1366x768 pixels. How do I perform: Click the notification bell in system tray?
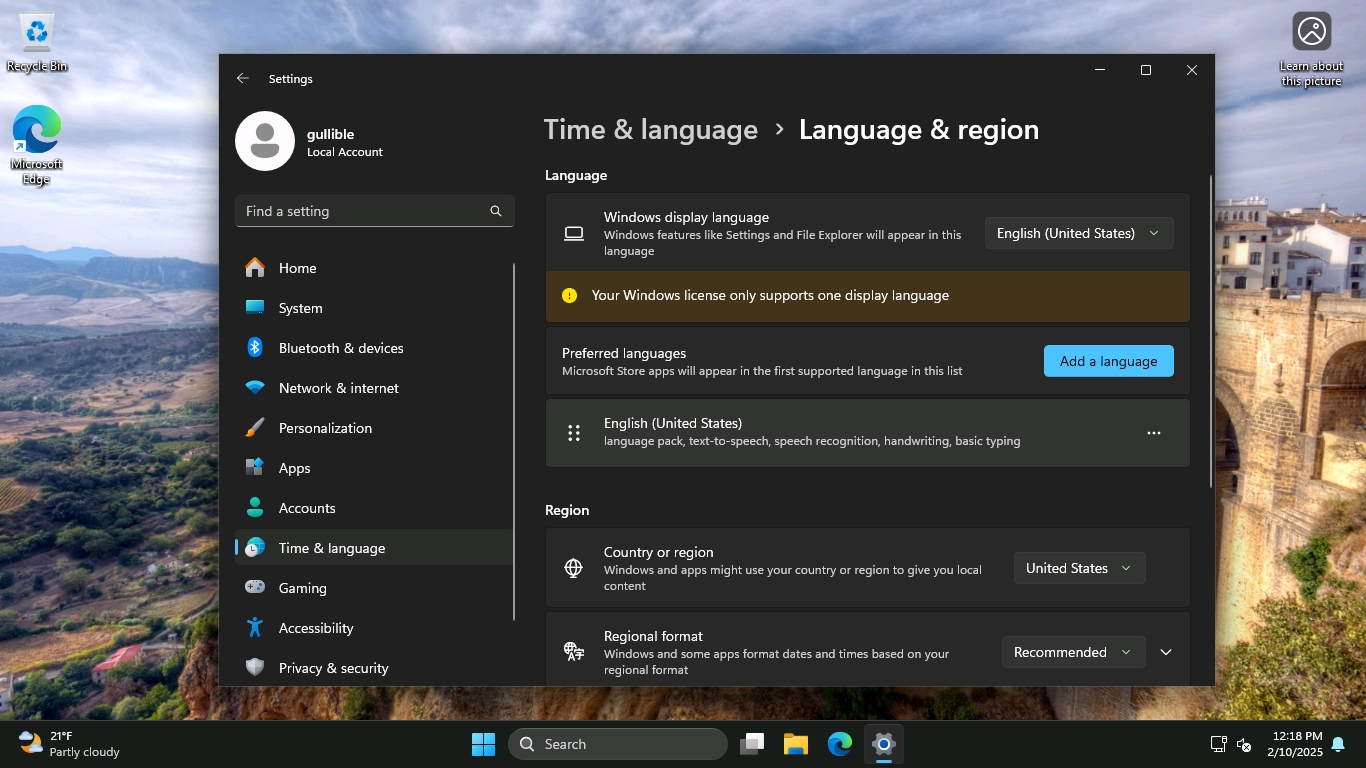click(1338, 744)
